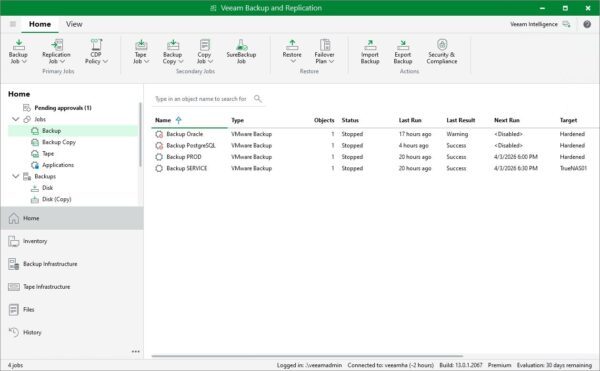Image resolution: width=600 pixels, height=371 pixels.
Task: Open Security & Compliance
Action: (442, 51)
